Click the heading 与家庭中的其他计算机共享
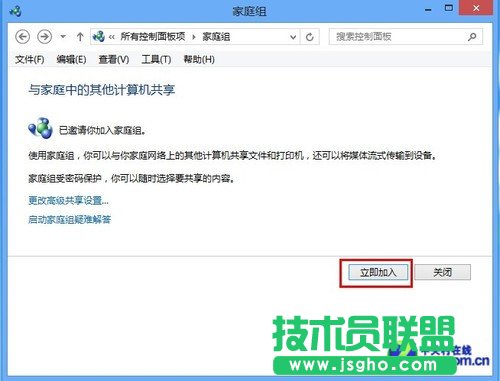The width and height of the screenshot is (500, 381). [x=102, y=90]
